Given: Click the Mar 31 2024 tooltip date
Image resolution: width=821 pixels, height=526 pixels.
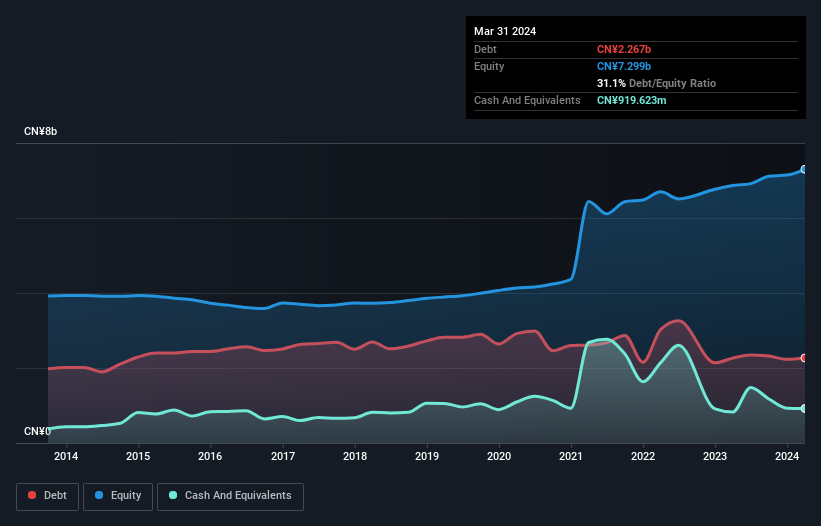Looking at the screenshot, I should click(x=505, y=31).
